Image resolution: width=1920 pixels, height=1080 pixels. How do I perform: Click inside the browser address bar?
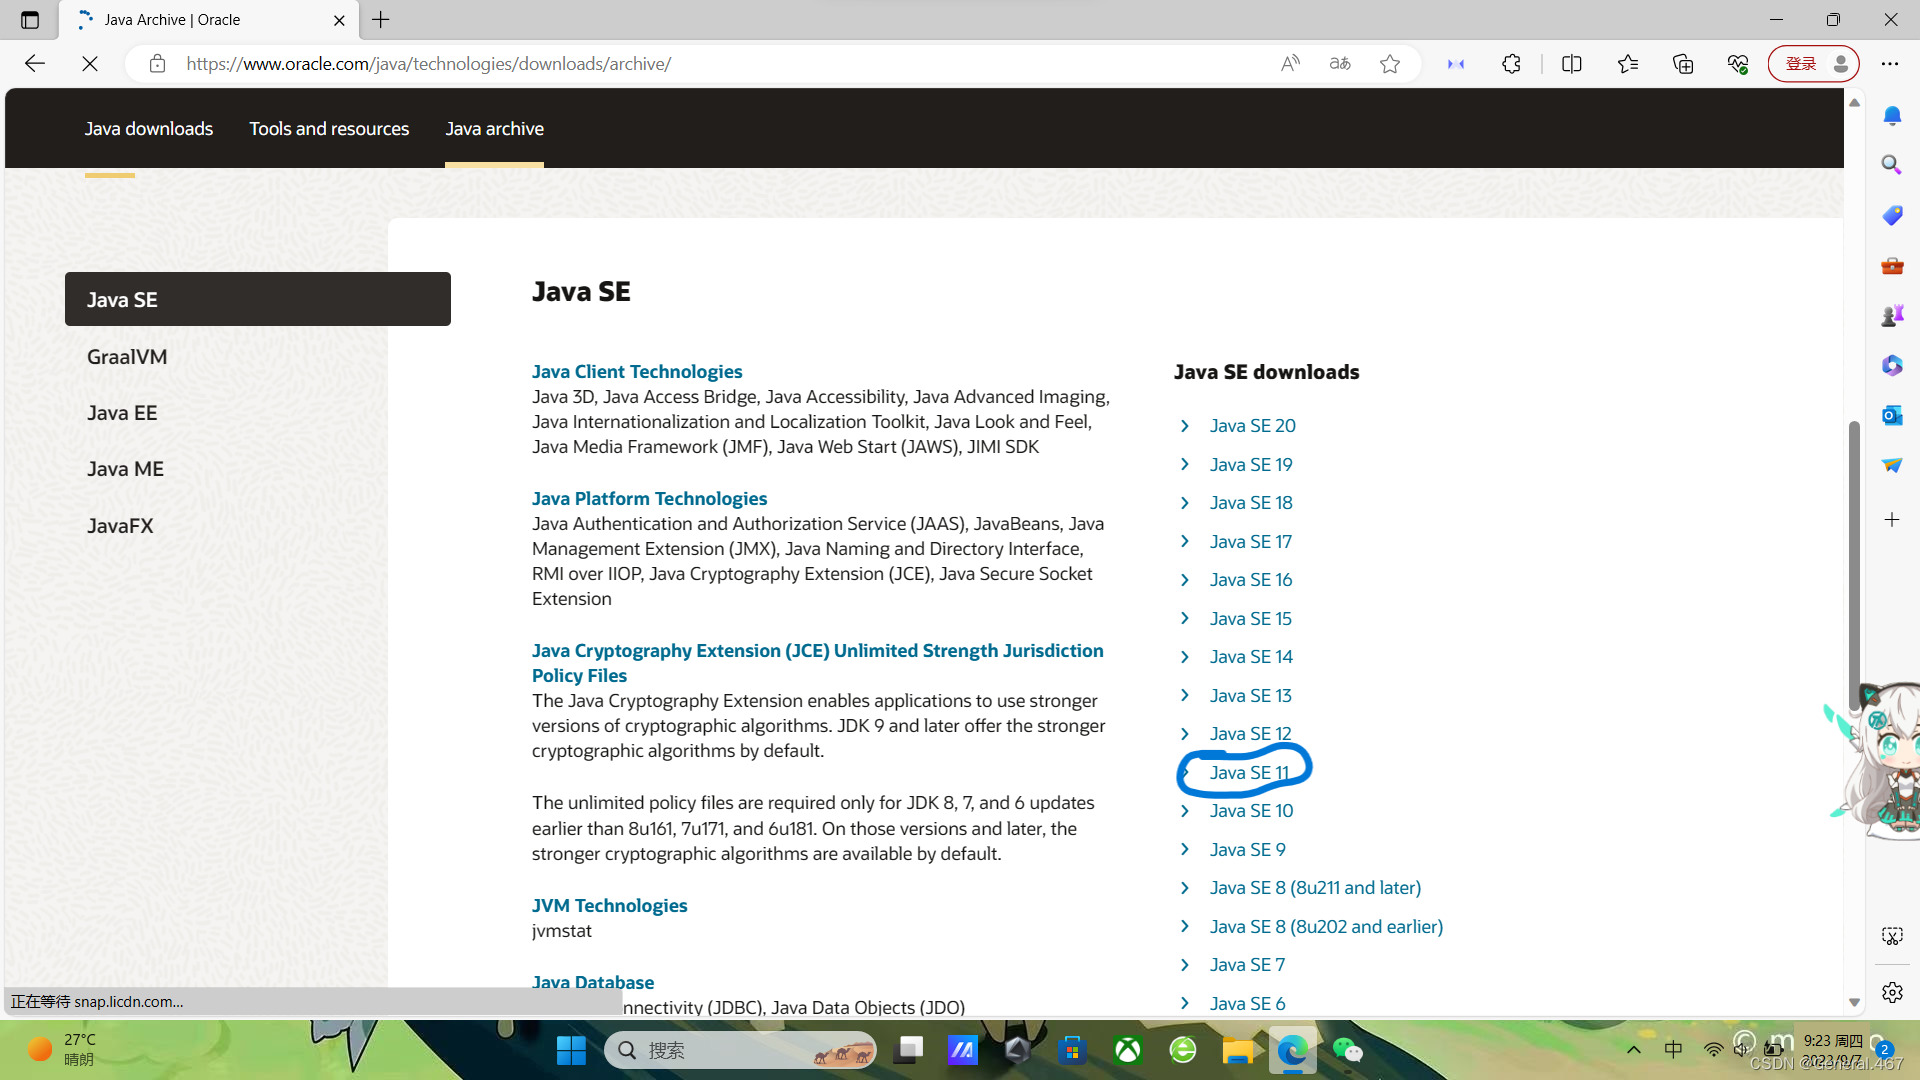[x=700, y=63]
